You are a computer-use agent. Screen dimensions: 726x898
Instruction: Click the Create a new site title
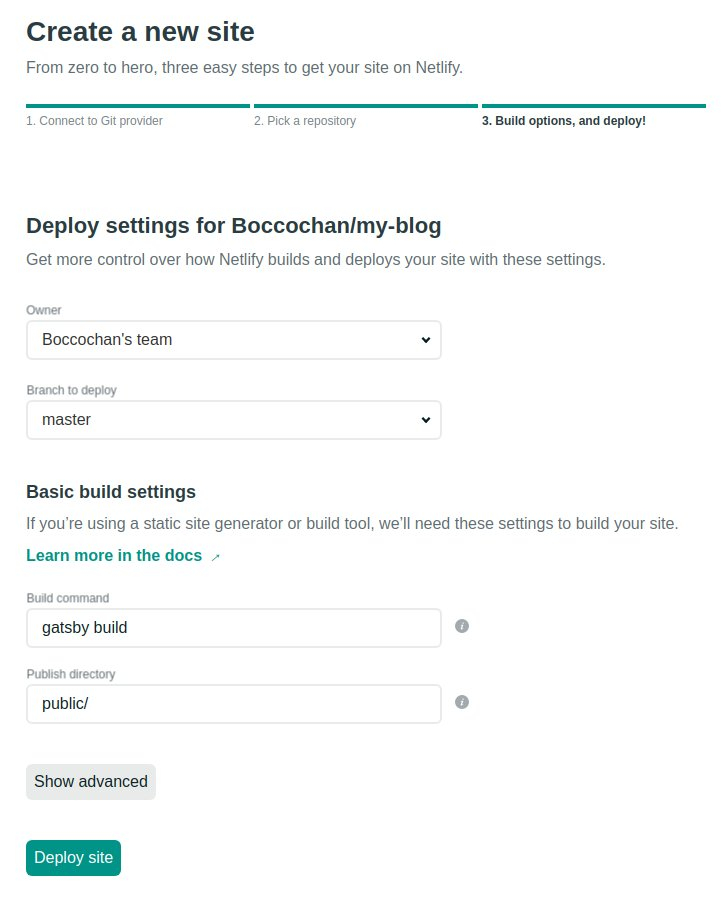pyautogui.click(x=140, y=31)
